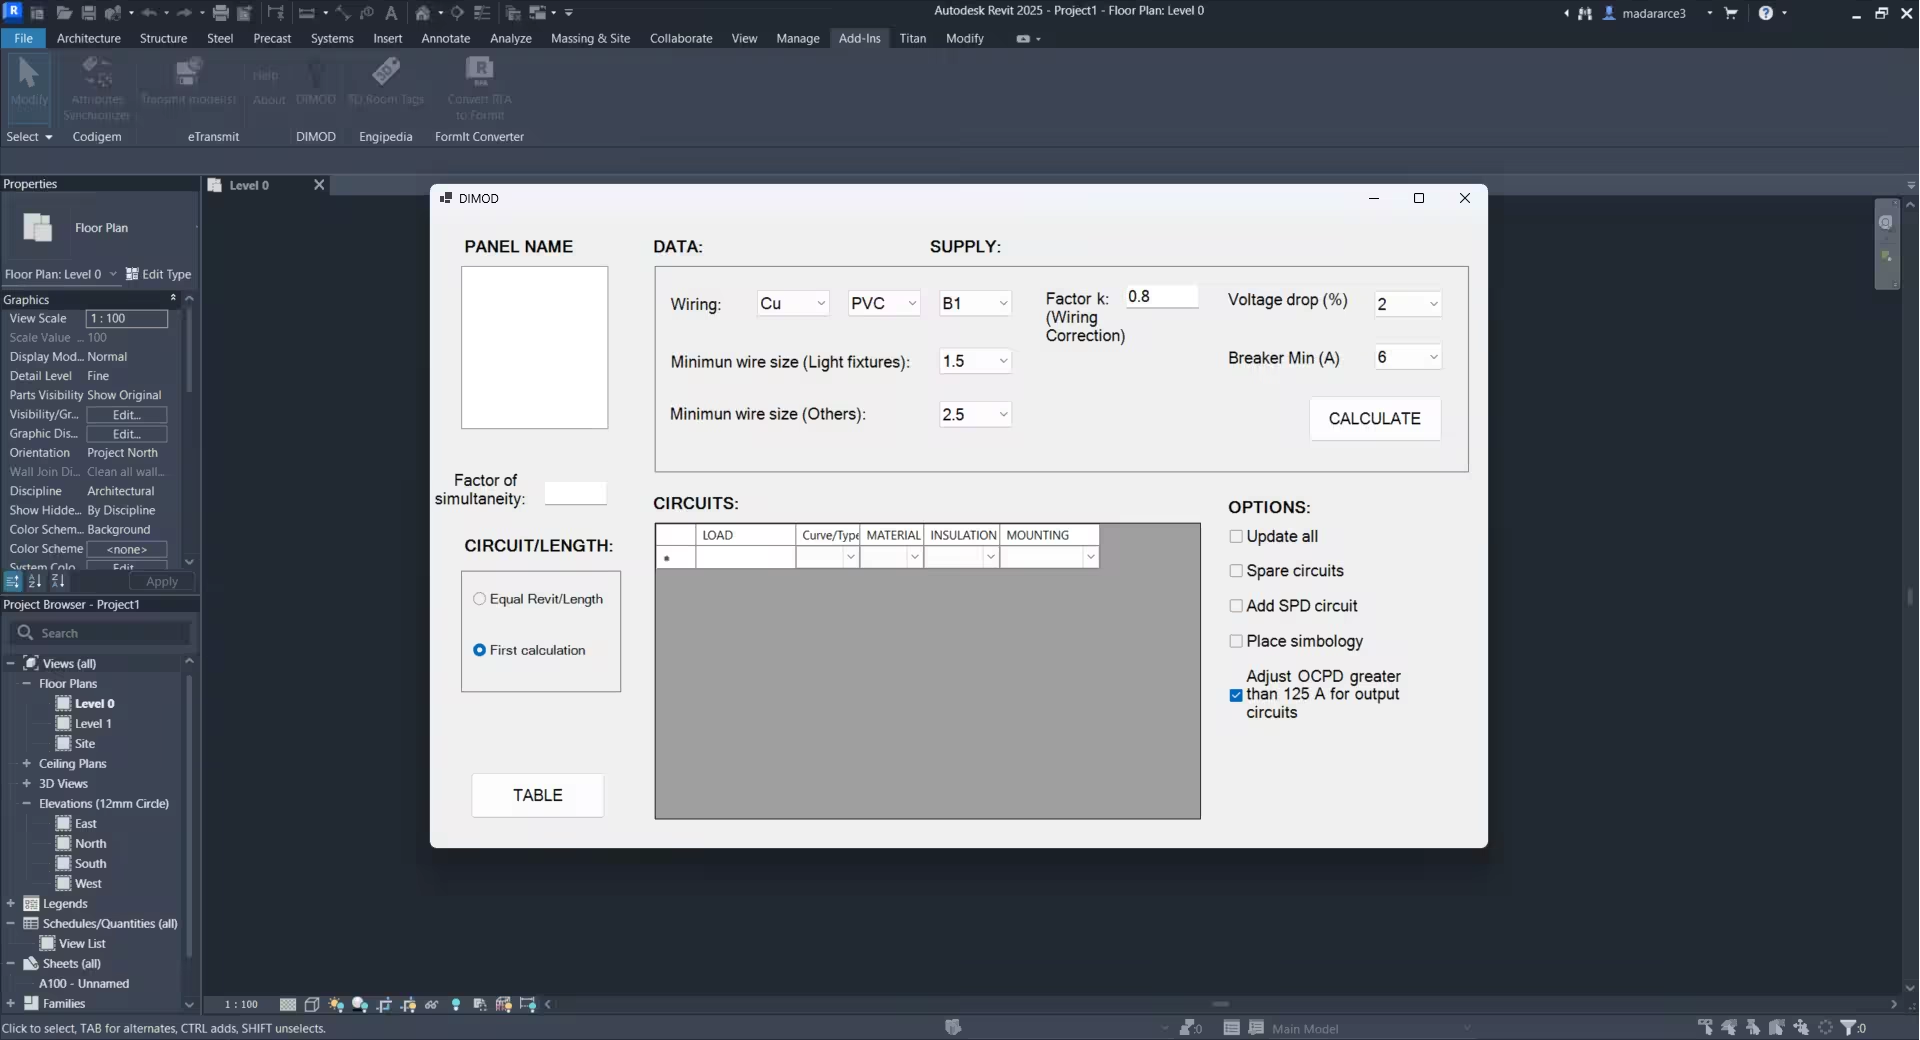Click the Text tool 'A' icon

[391, 13]
